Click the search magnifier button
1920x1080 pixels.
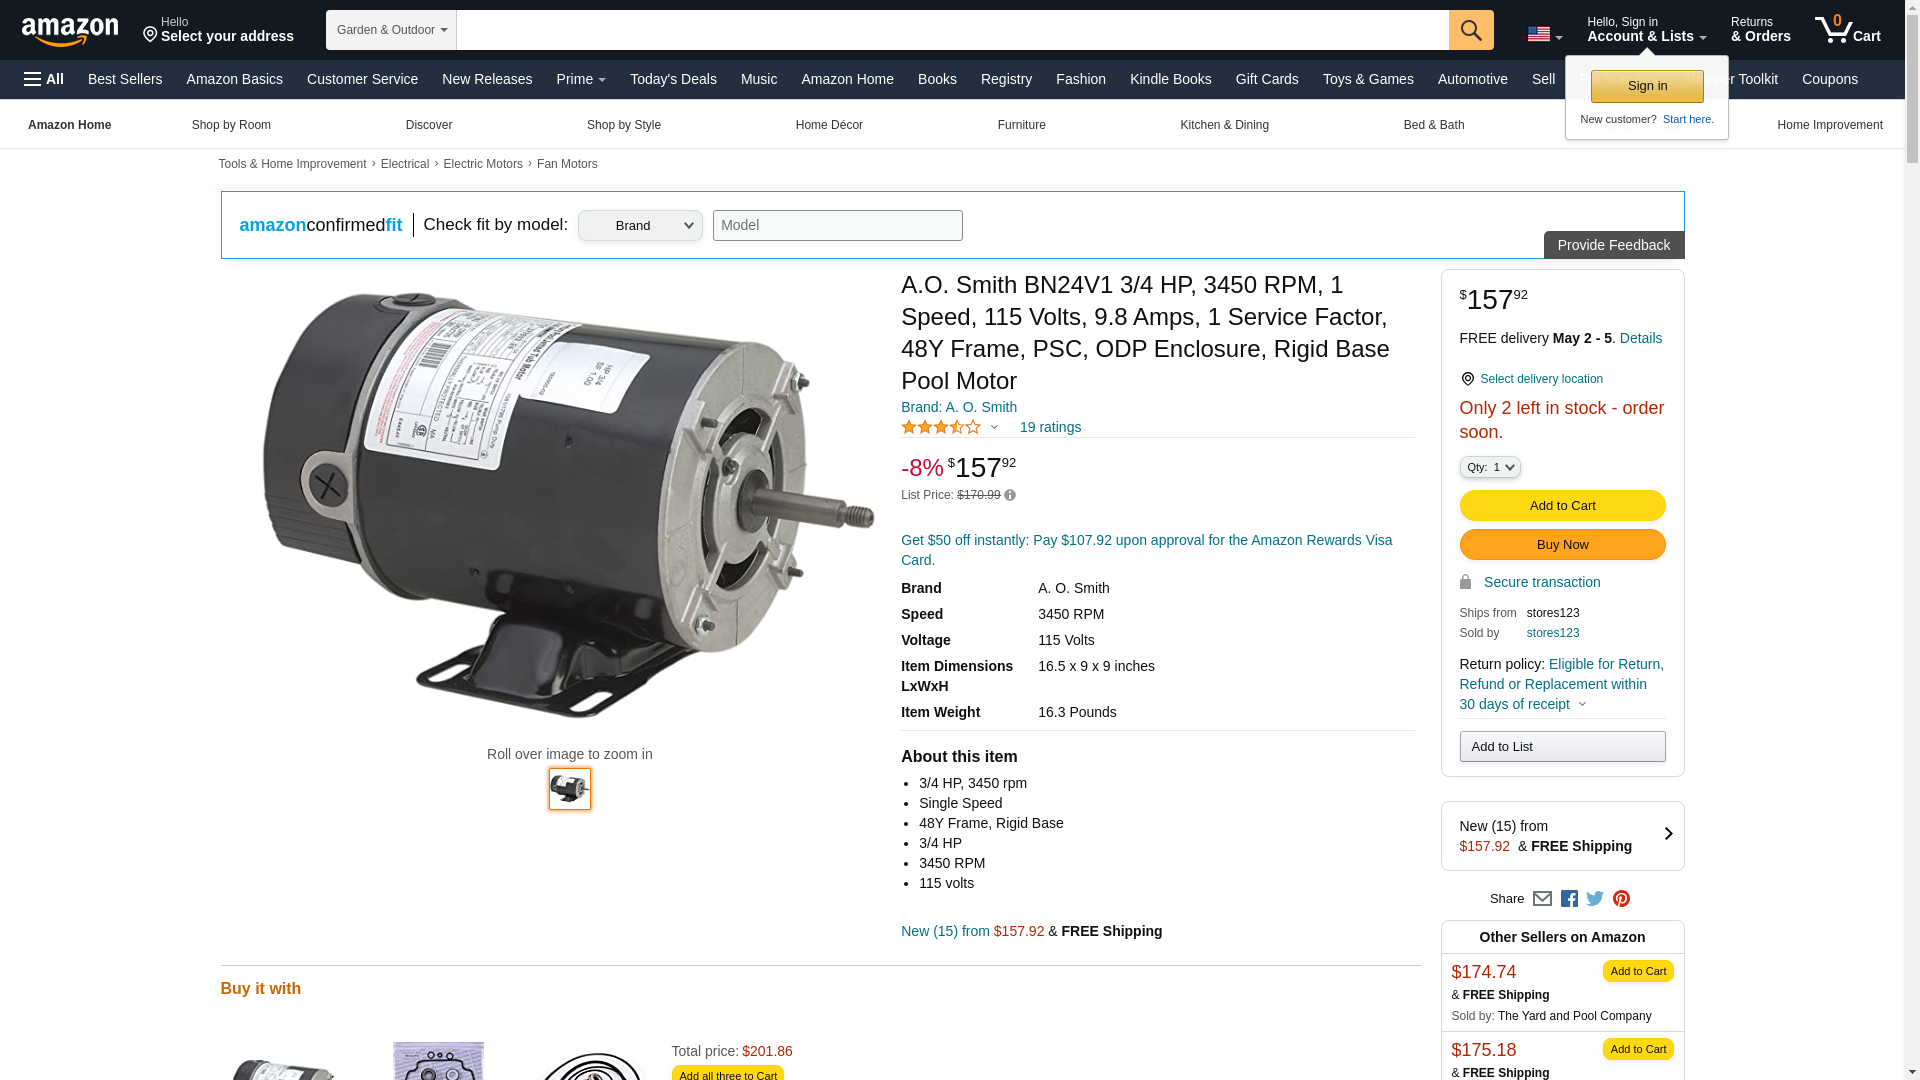tap(1470, 30)
